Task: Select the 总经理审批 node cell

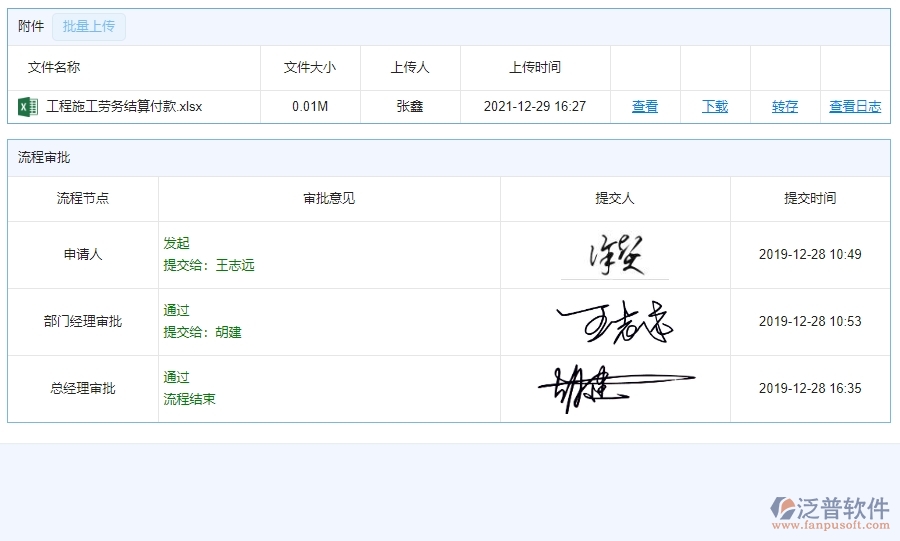Action: click(x=83, y=389)
